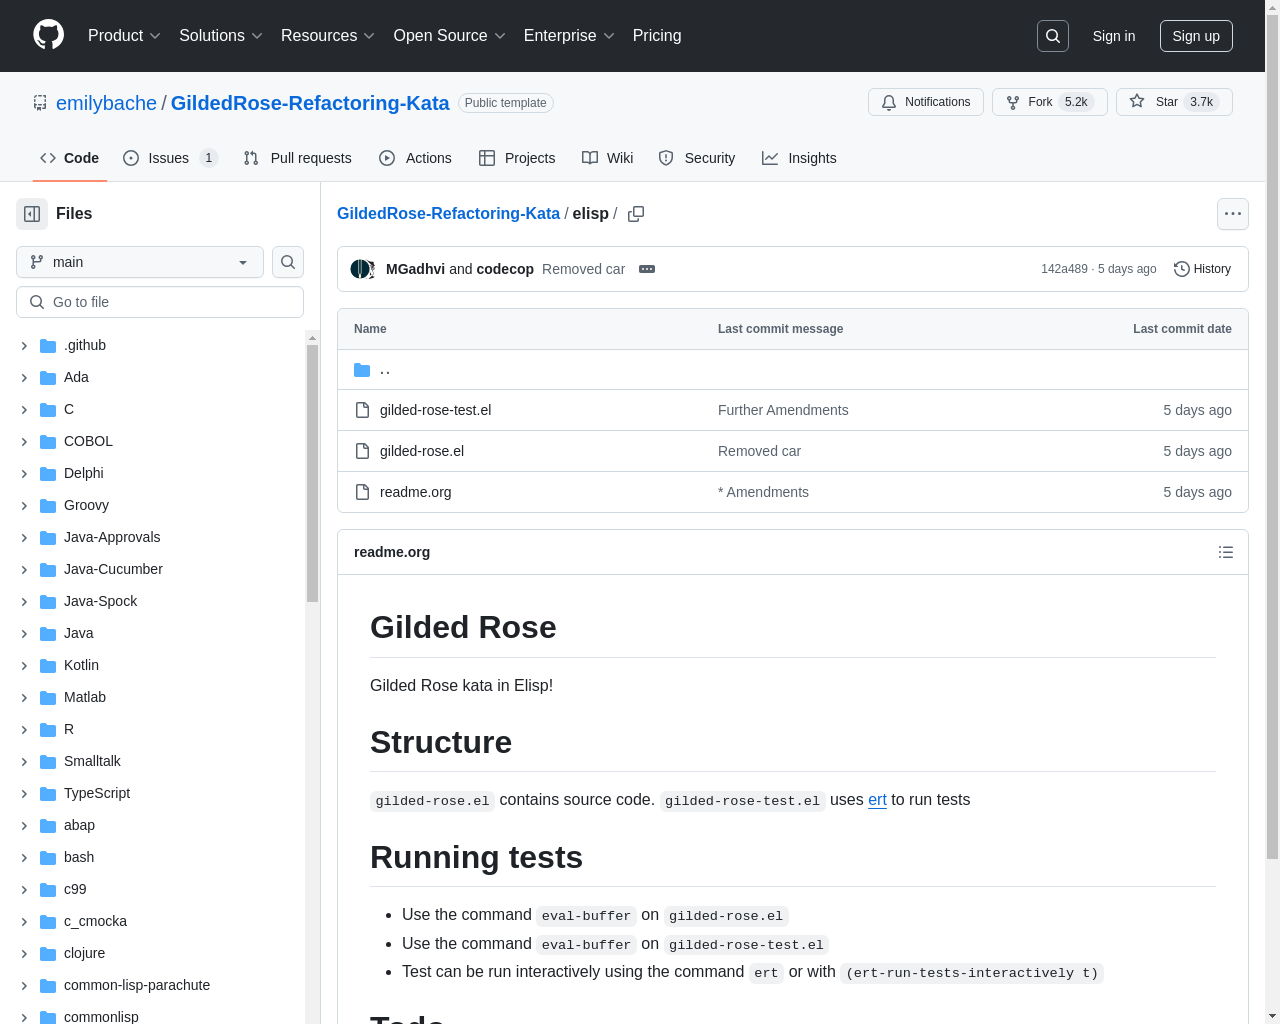
Task: Open the Smalltalk folder in tree
Action: pyautogui.click(x=92, y=762)
